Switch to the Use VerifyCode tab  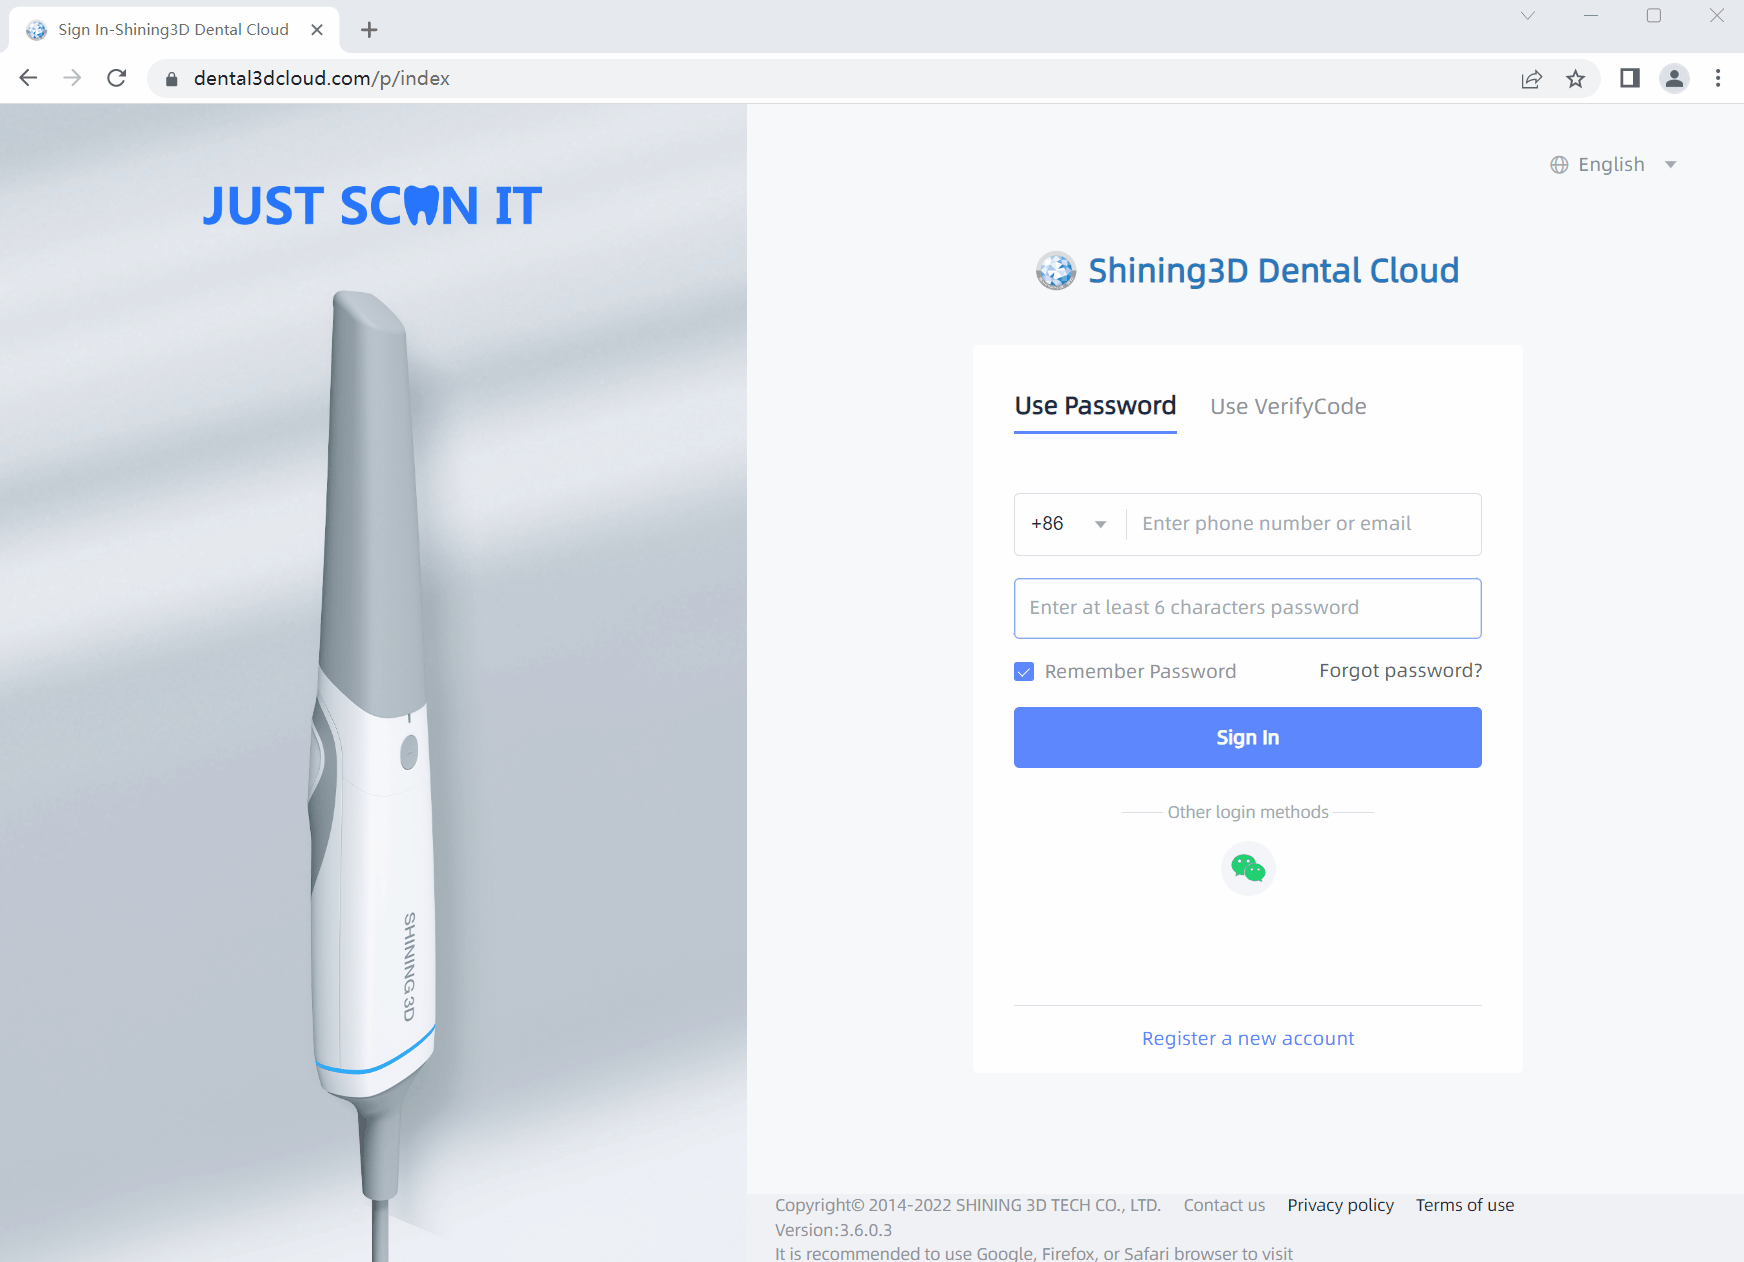[x=1288, y=406]
